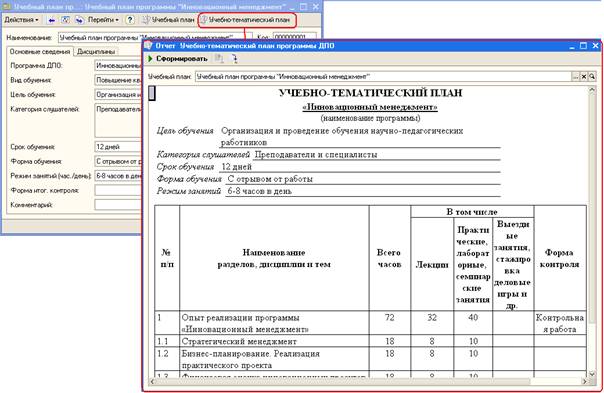
Task: Click the help question mark icon
Action: coord(130,20)
